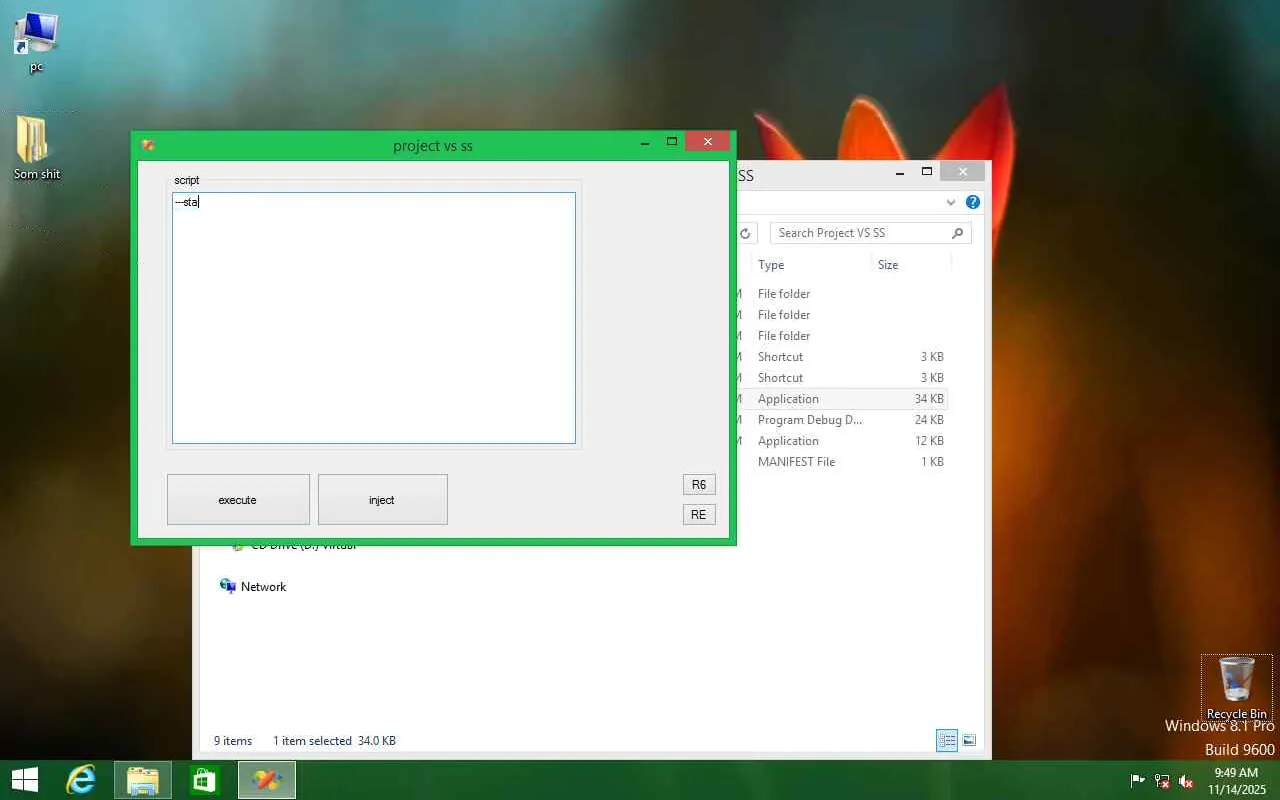Open the Action Center flag icon
Screen dimensions: 1280x800
pyautogui.click(x=1138, y=781)
